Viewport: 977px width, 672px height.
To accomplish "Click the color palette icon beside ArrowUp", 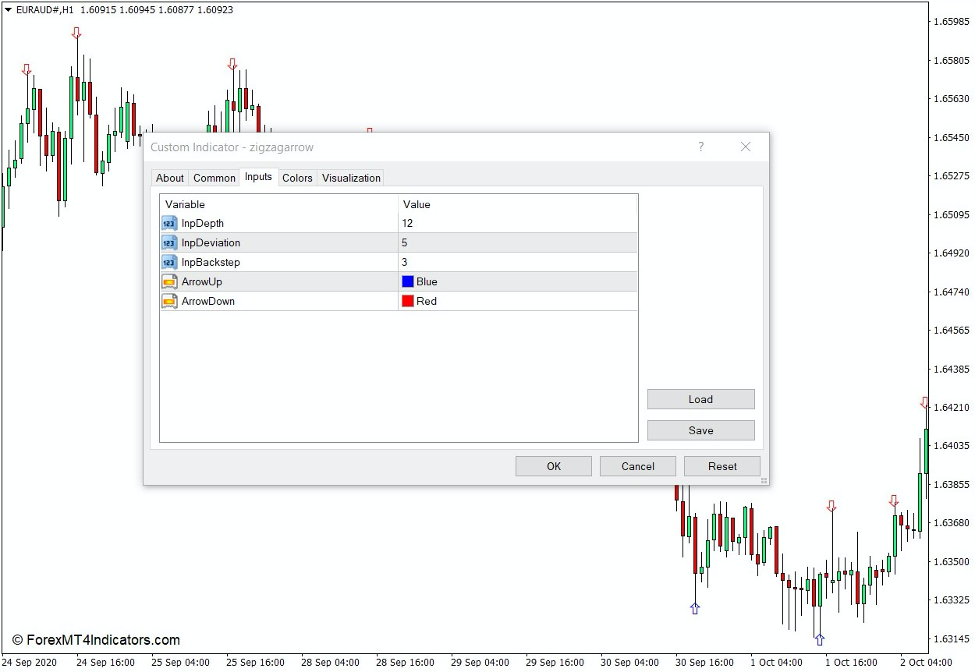I will click(168, 281).
